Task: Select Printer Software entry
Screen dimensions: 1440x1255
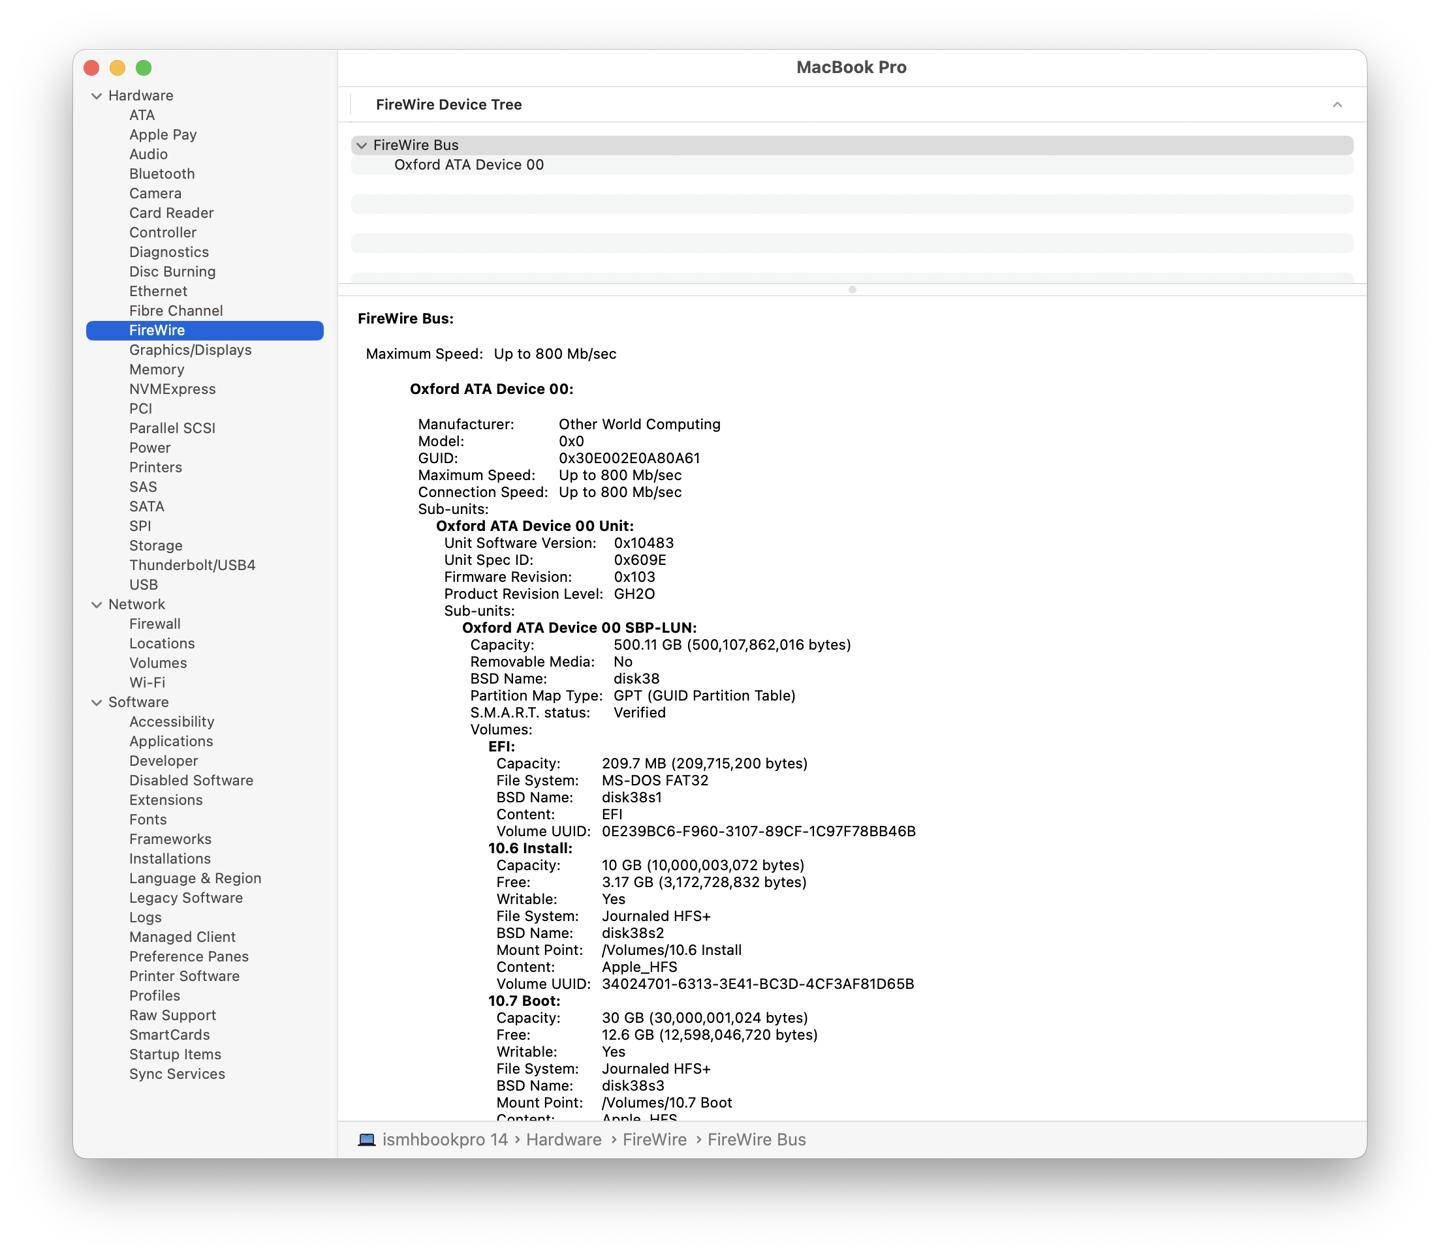Action: coord(184,976)
